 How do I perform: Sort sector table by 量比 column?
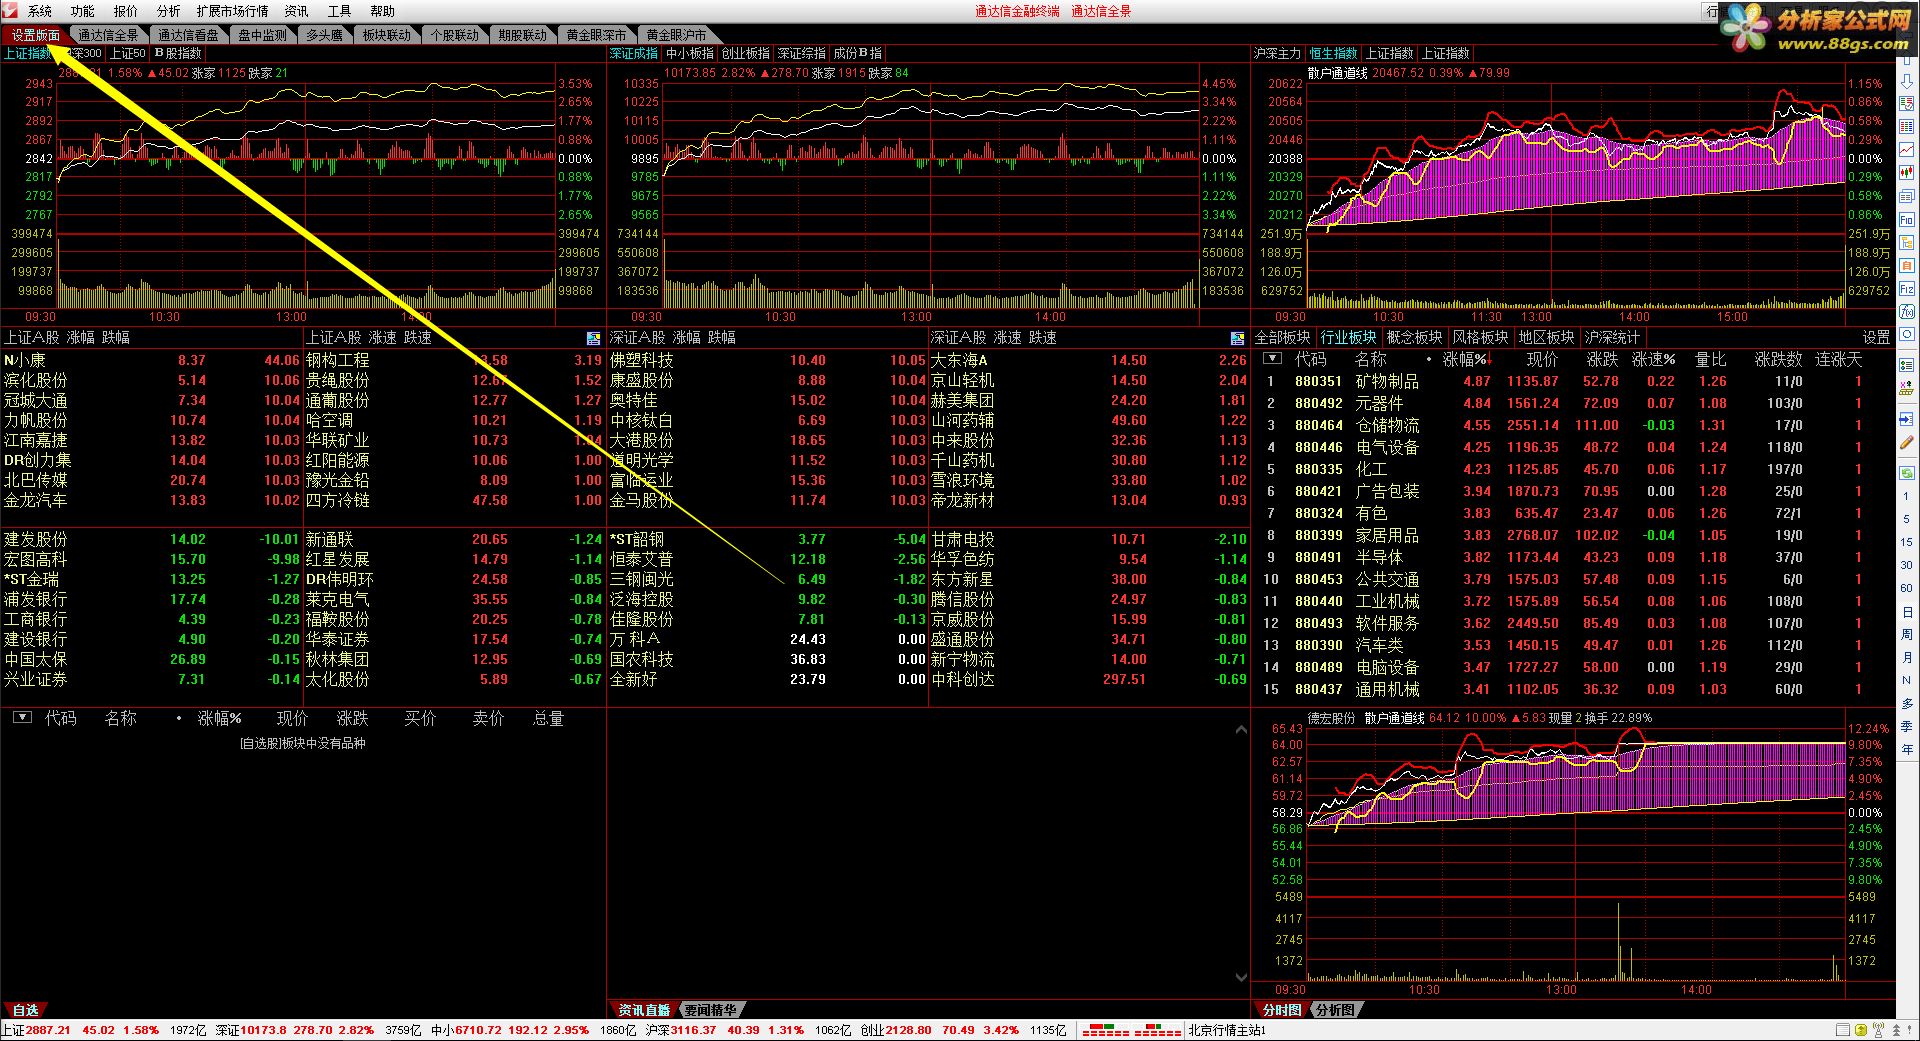[x=1711, y=359]
